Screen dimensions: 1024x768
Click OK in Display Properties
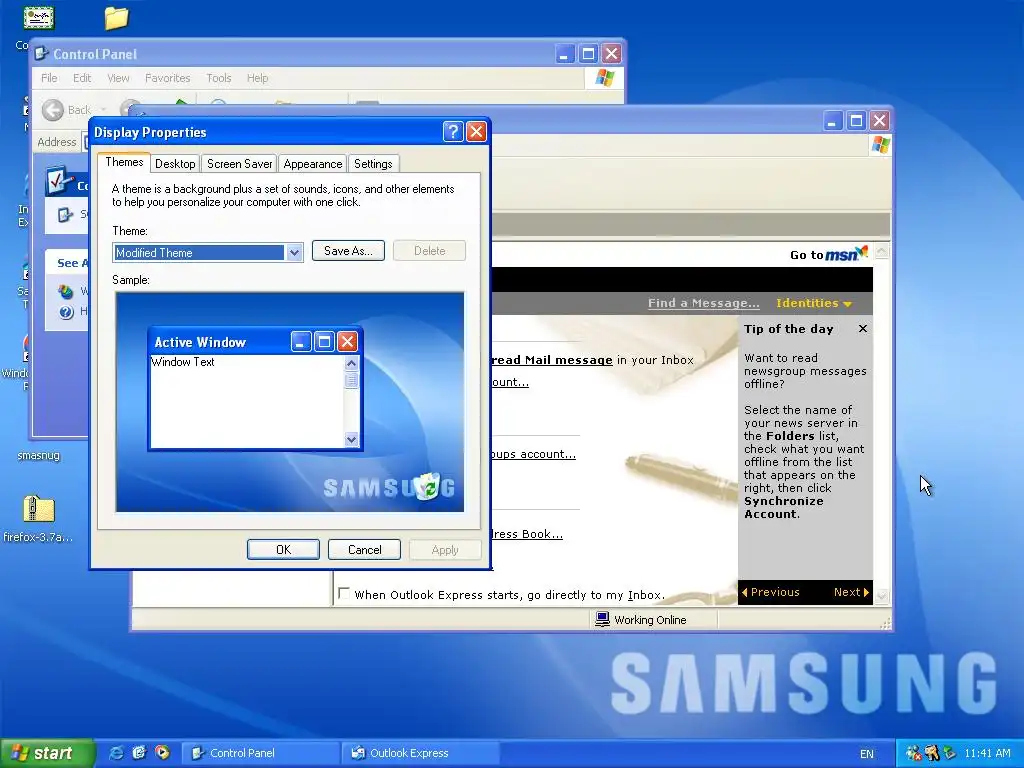coord(283,550)
